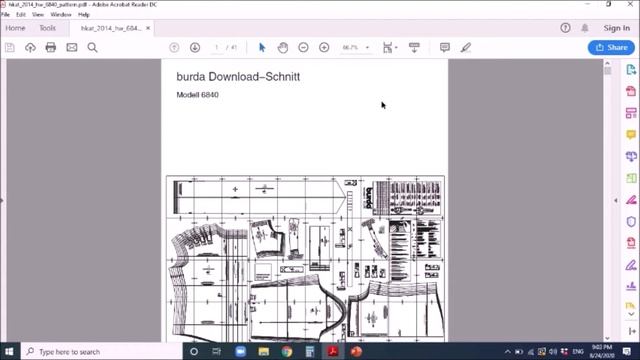
Task: Zoom in with the plus icon
Action: click(324, 47)
